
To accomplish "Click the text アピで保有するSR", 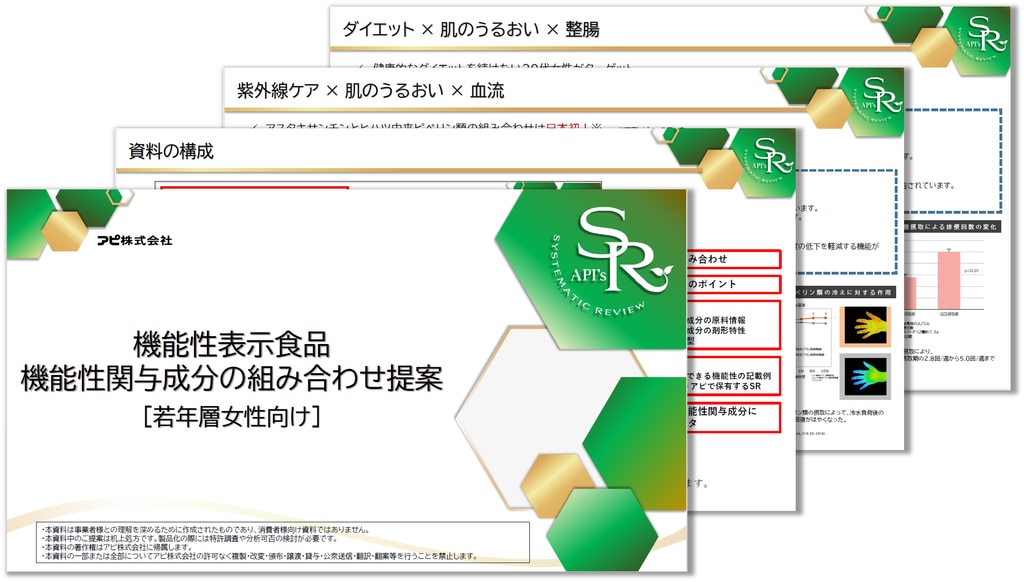I will pyautogui.click(x=725, y=386).
